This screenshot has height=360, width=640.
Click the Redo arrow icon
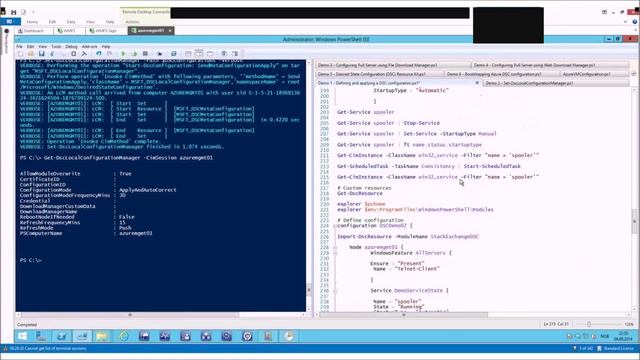pos(109,54)
